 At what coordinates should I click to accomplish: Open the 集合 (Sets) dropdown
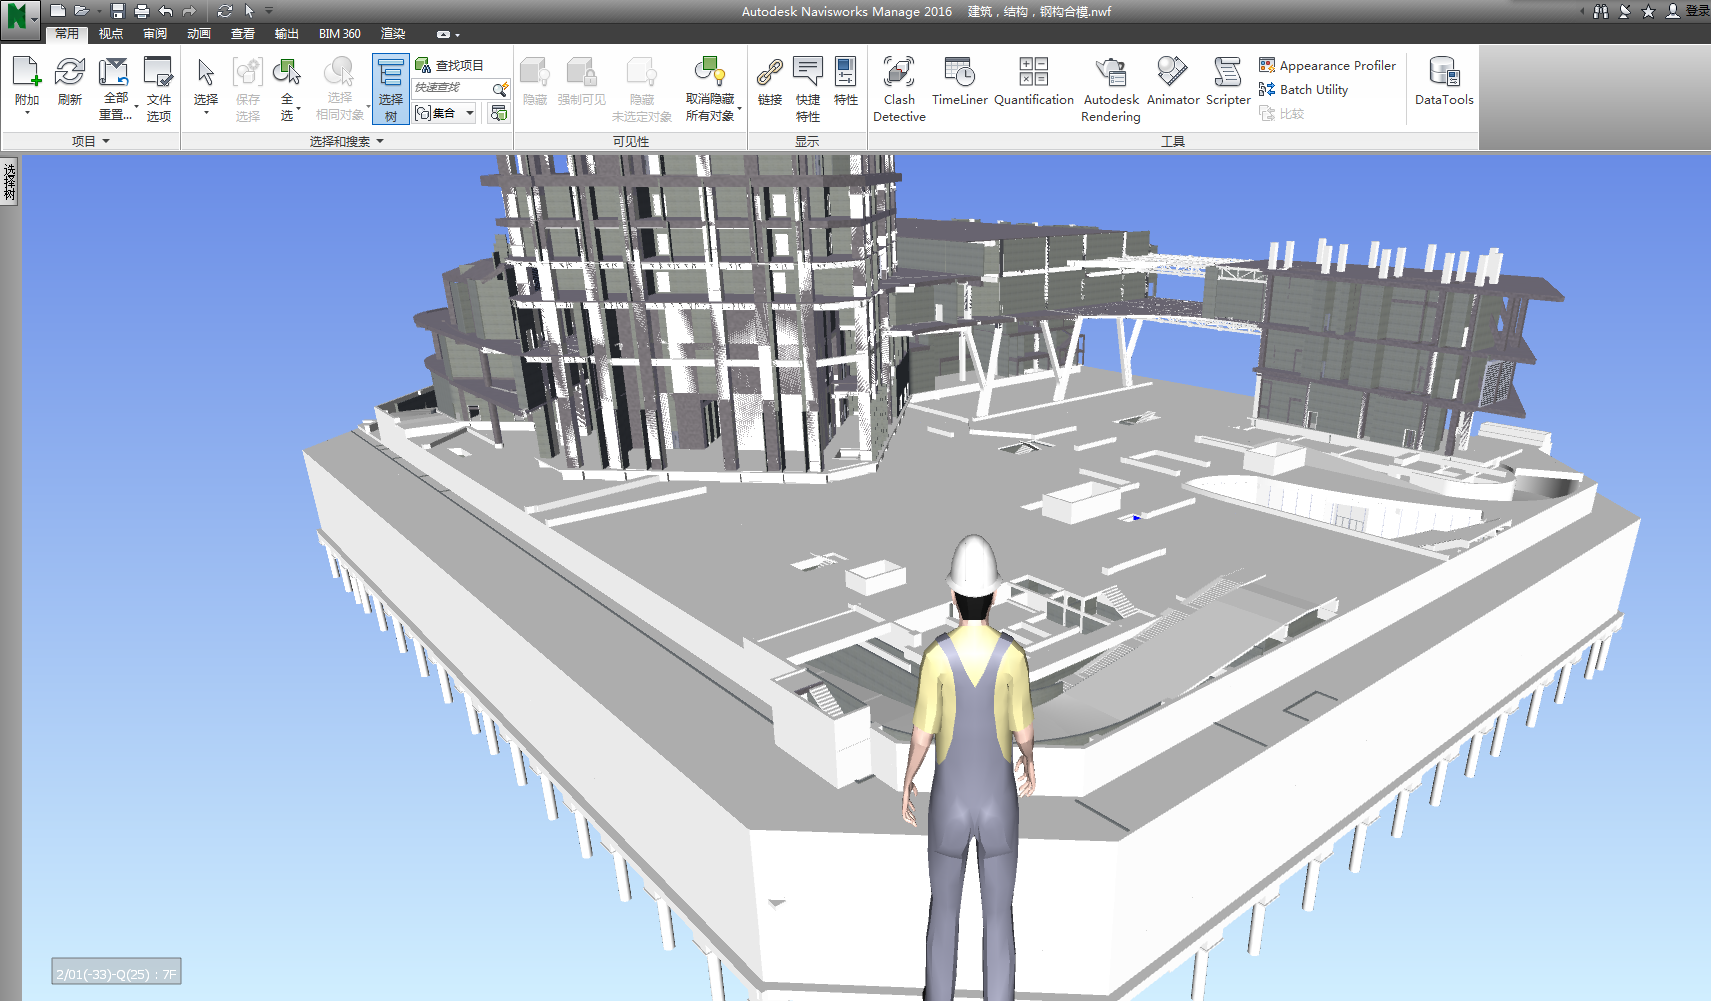(x=445, y=113)
